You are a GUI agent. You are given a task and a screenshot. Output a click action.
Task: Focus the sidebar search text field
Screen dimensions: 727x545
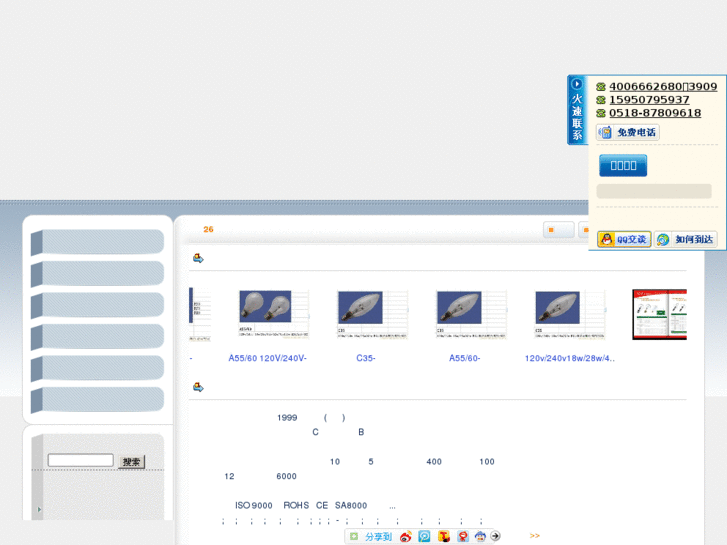[81, 460]
